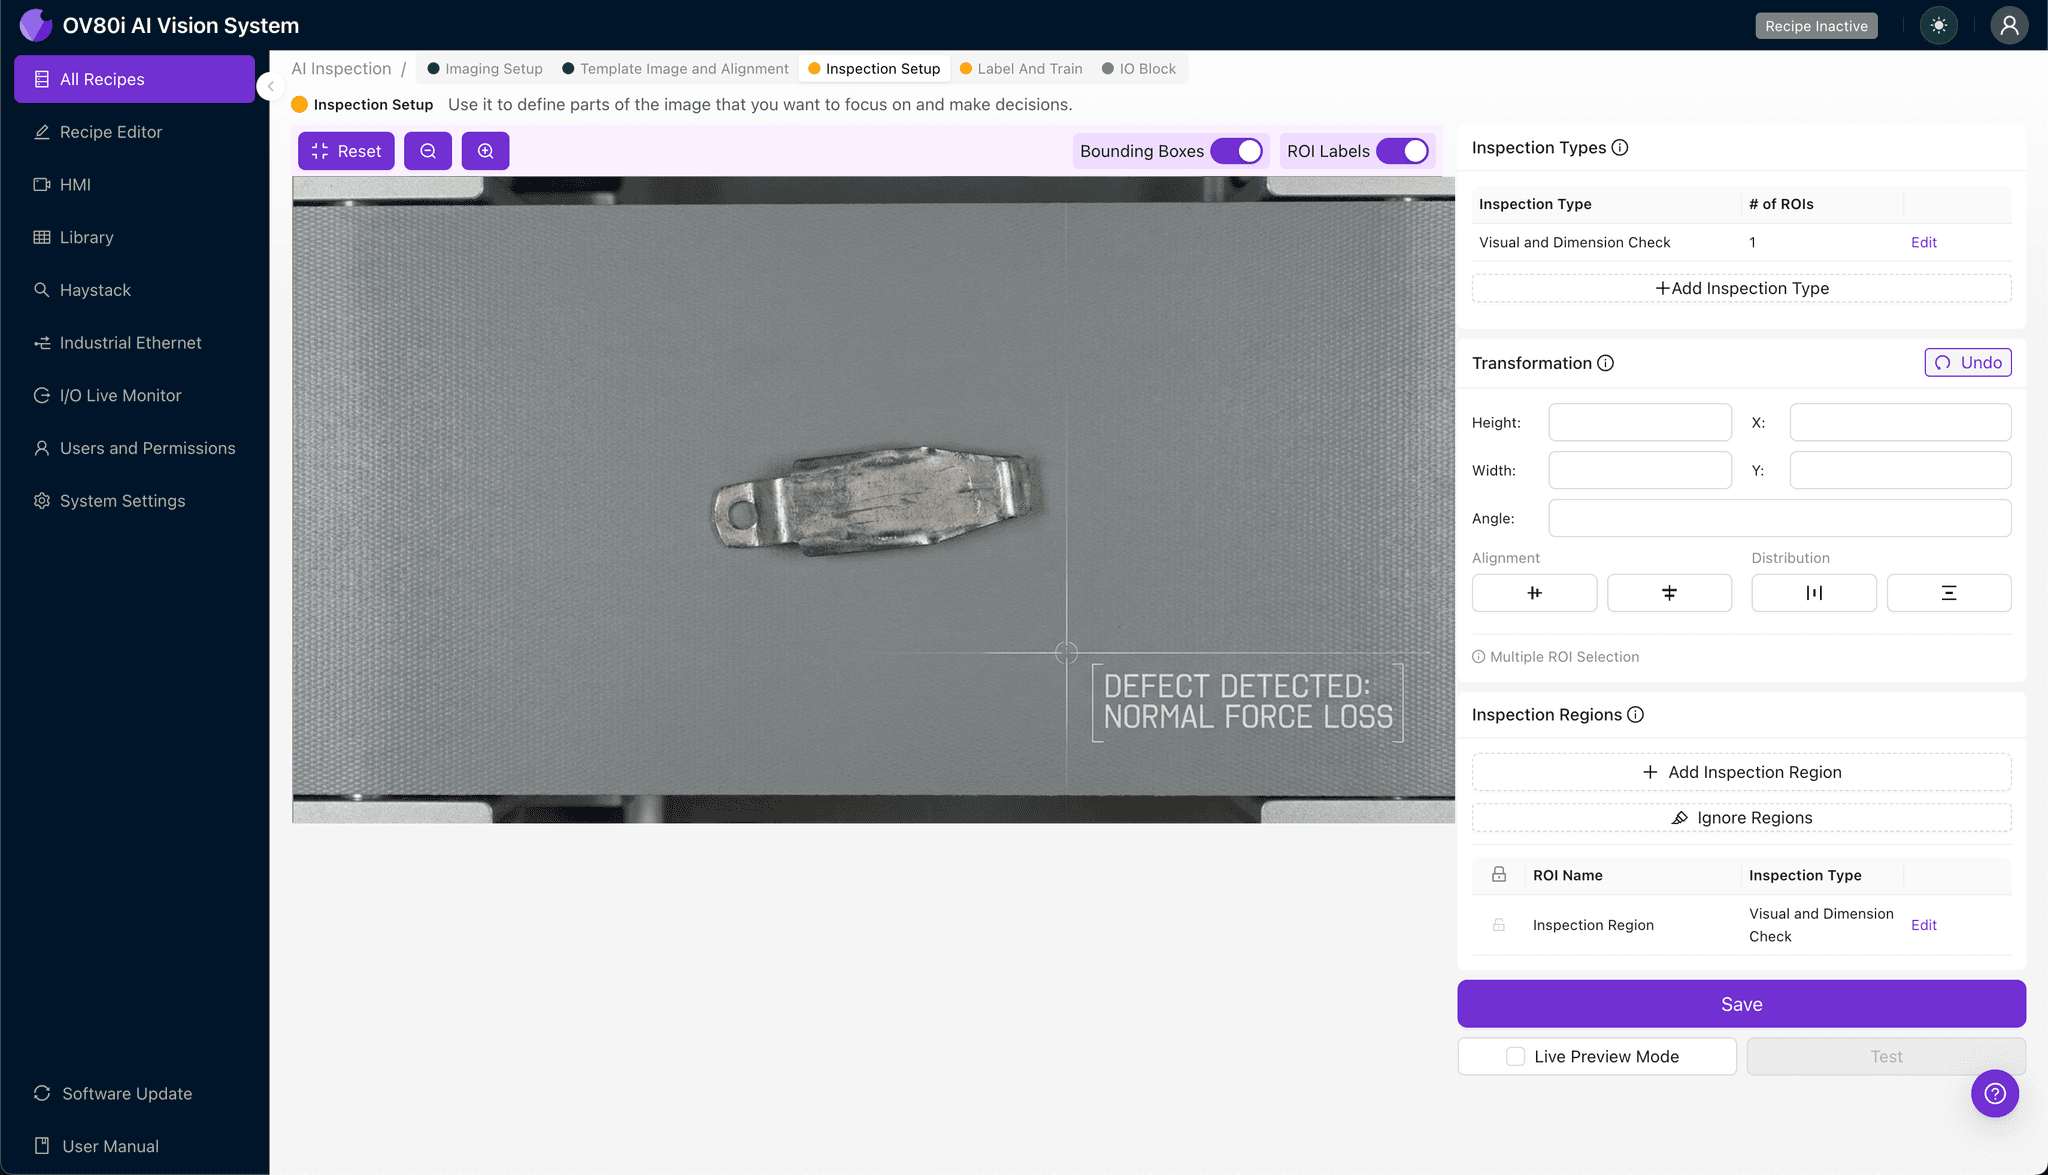Save the inspection setup
Screen dimensions: 2048x1175
(1742, 1004)
